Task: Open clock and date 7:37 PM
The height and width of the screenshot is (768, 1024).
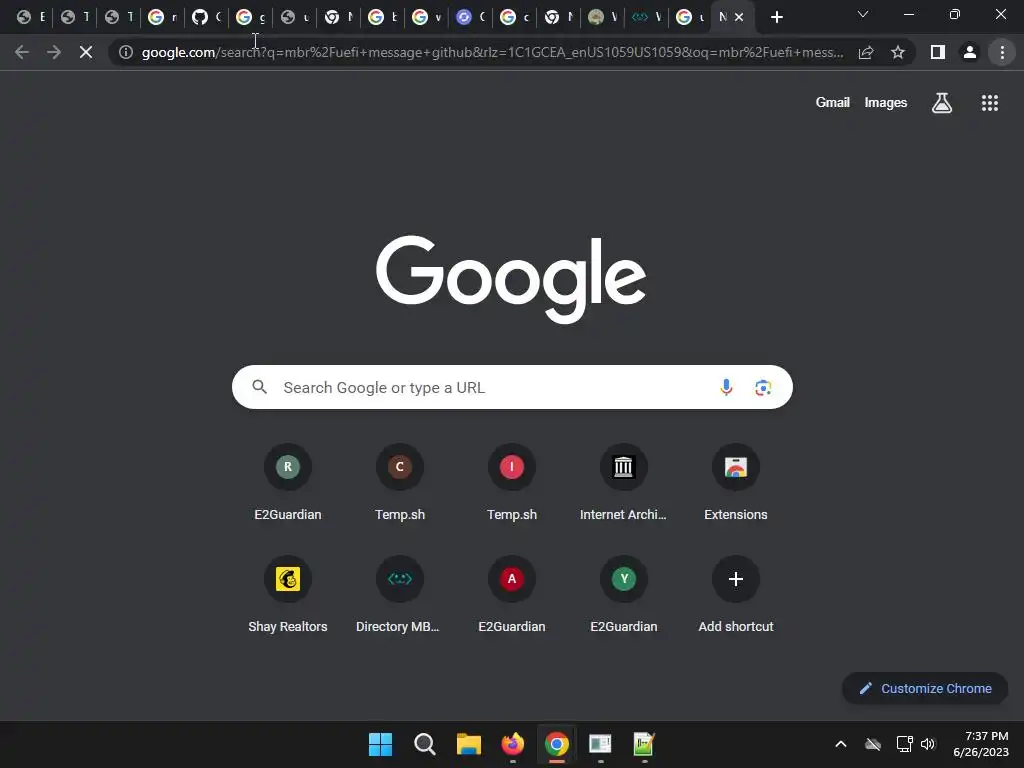Action: (981, 744)
